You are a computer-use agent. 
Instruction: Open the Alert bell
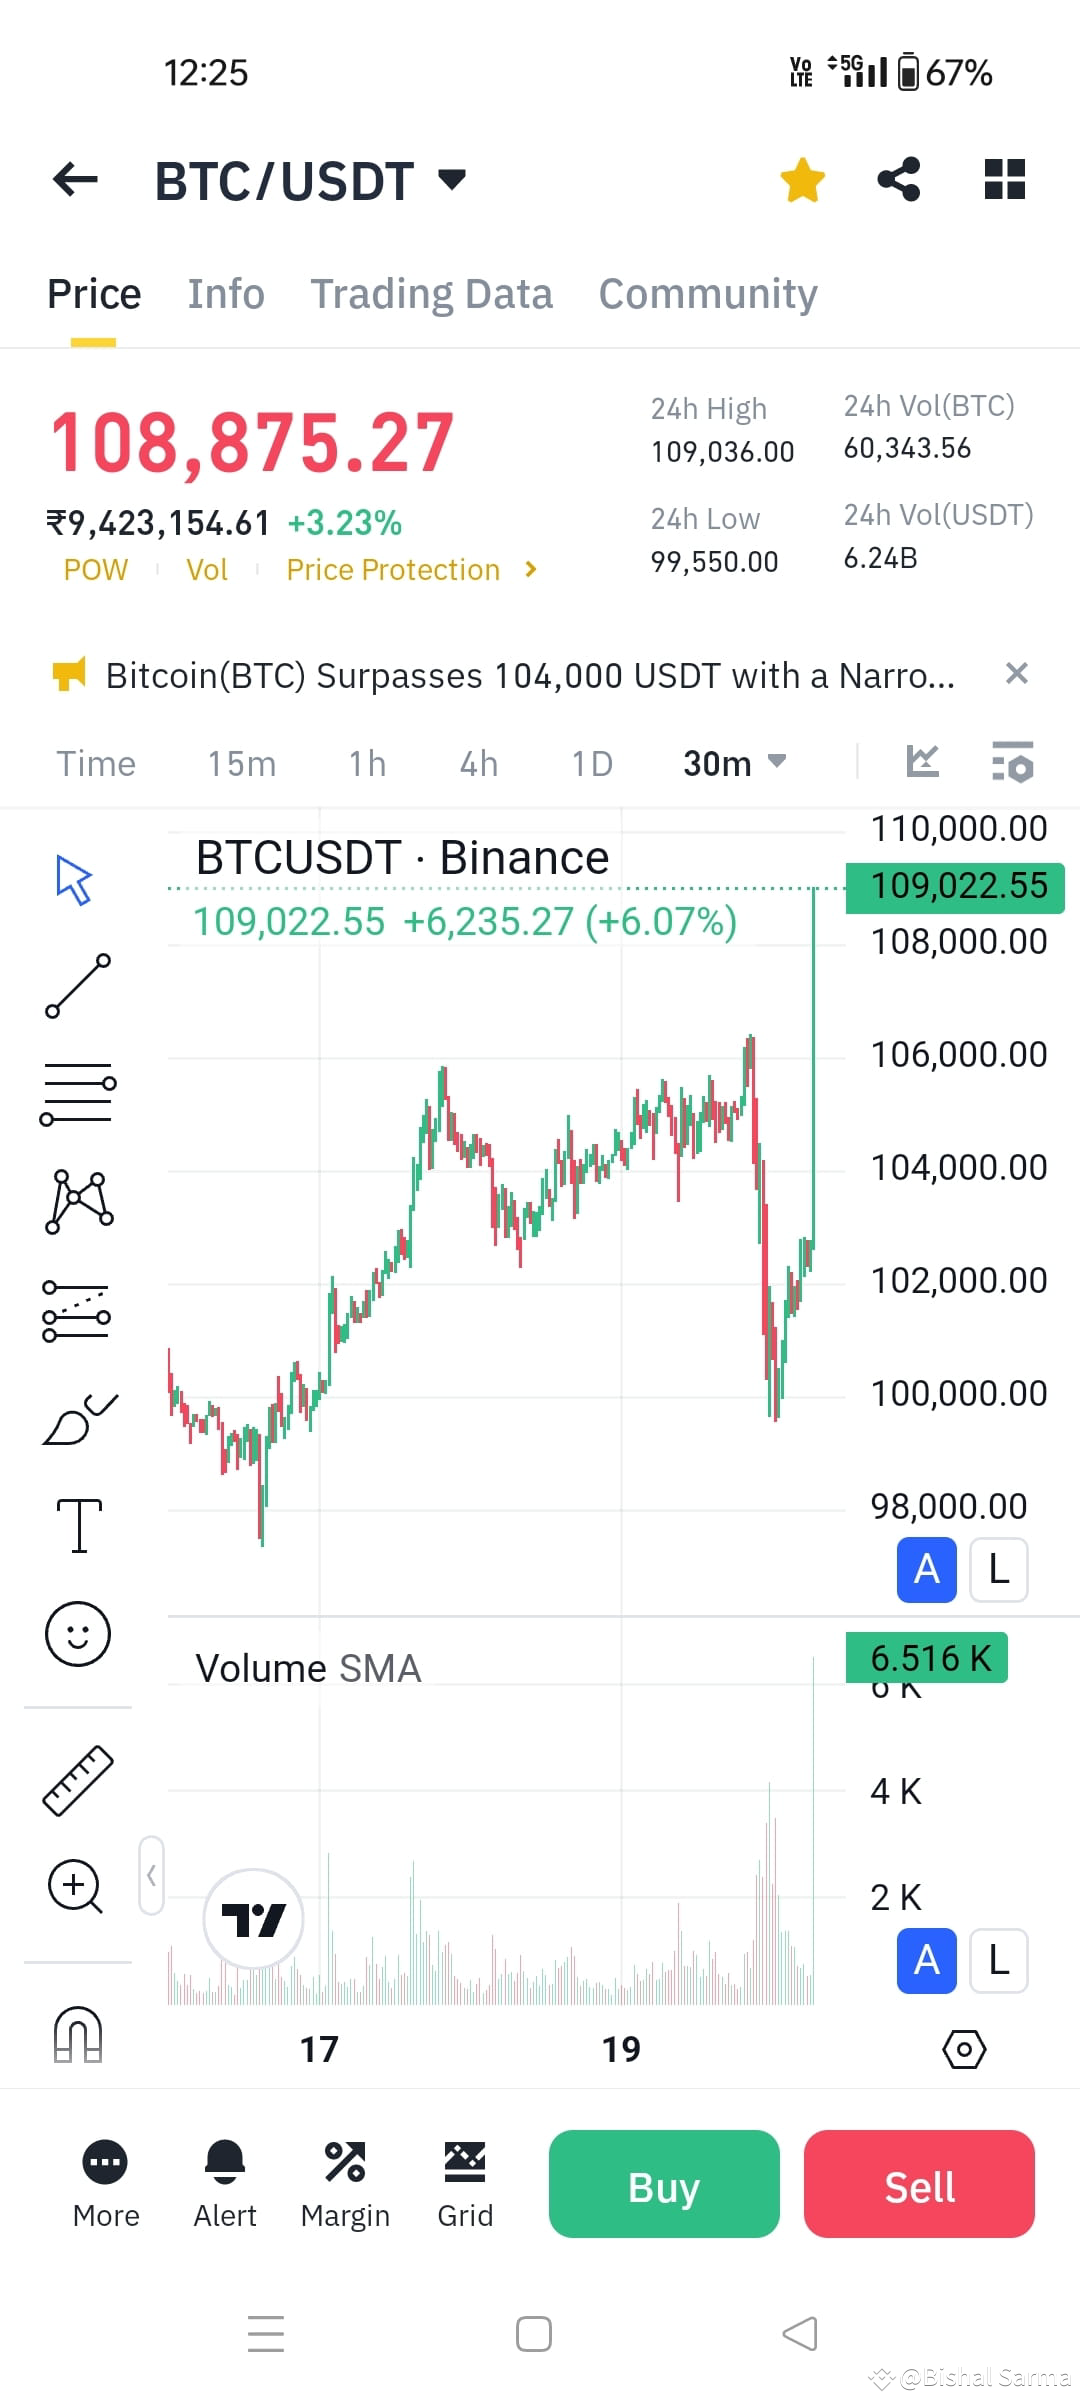click(x=225, y=2185)
